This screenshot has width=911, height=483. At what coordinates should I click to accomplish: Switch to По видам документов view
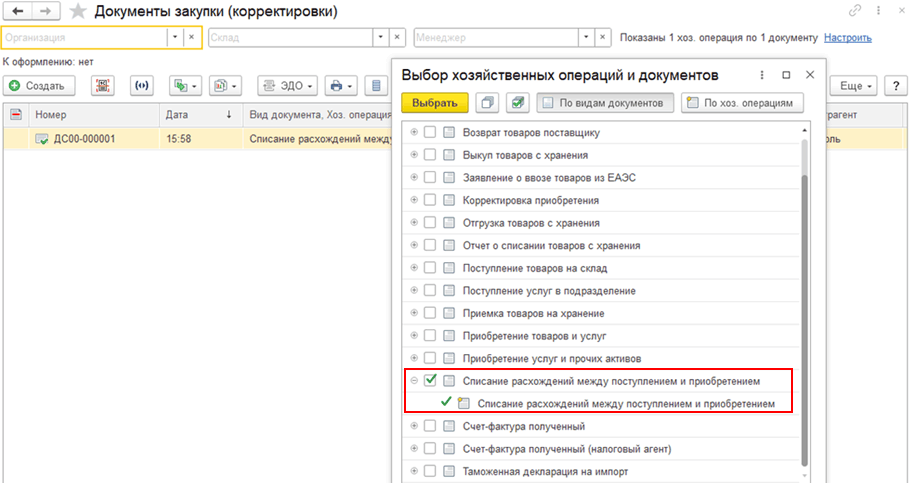605,103
